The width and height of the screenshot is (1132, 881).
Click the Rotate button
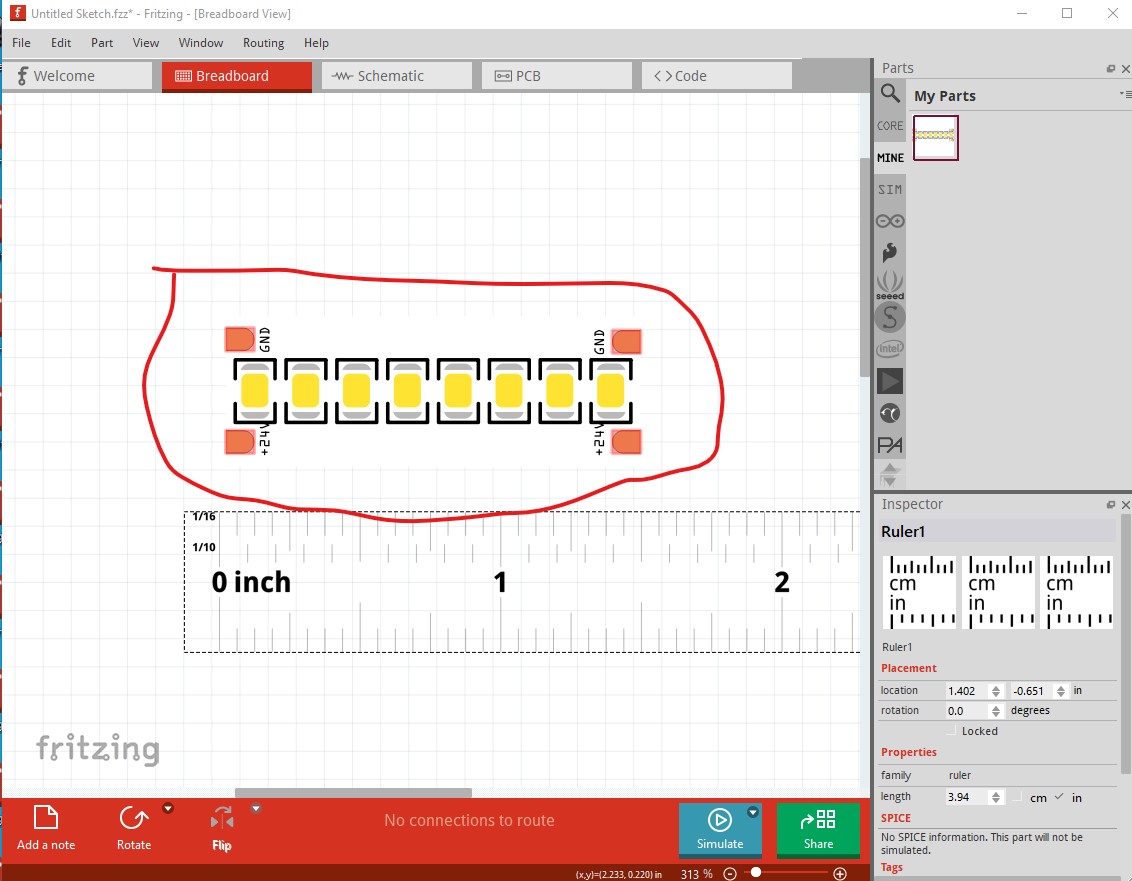[x=134, y=828]
